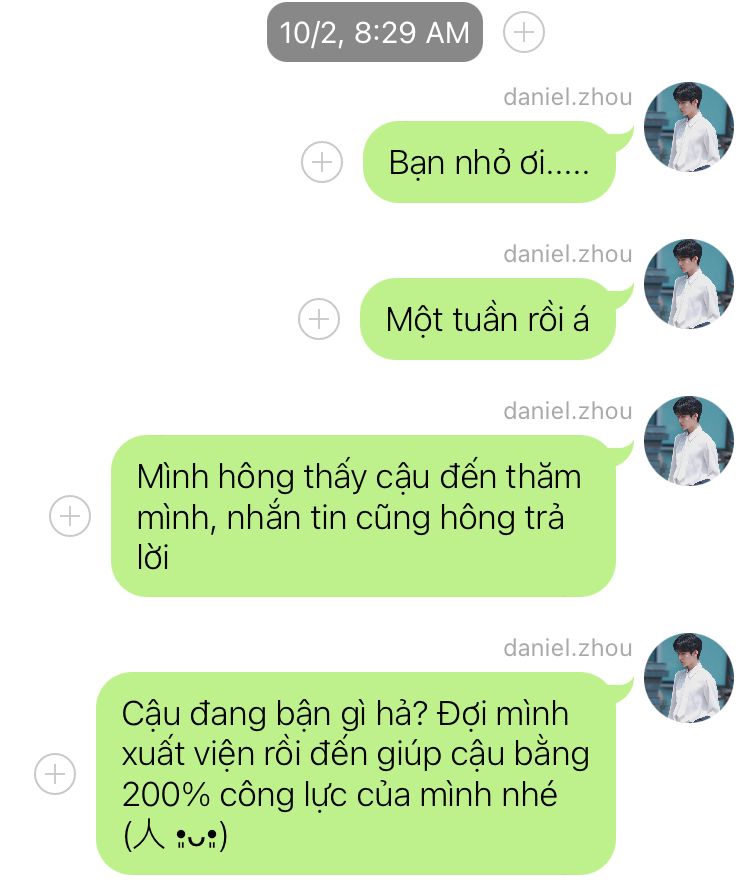The height and width of the screenshot is (896, 750).
Task: Select the "Mình hông thấy cậu đến thăm" bubble
Action: click(x=364, y=516)
